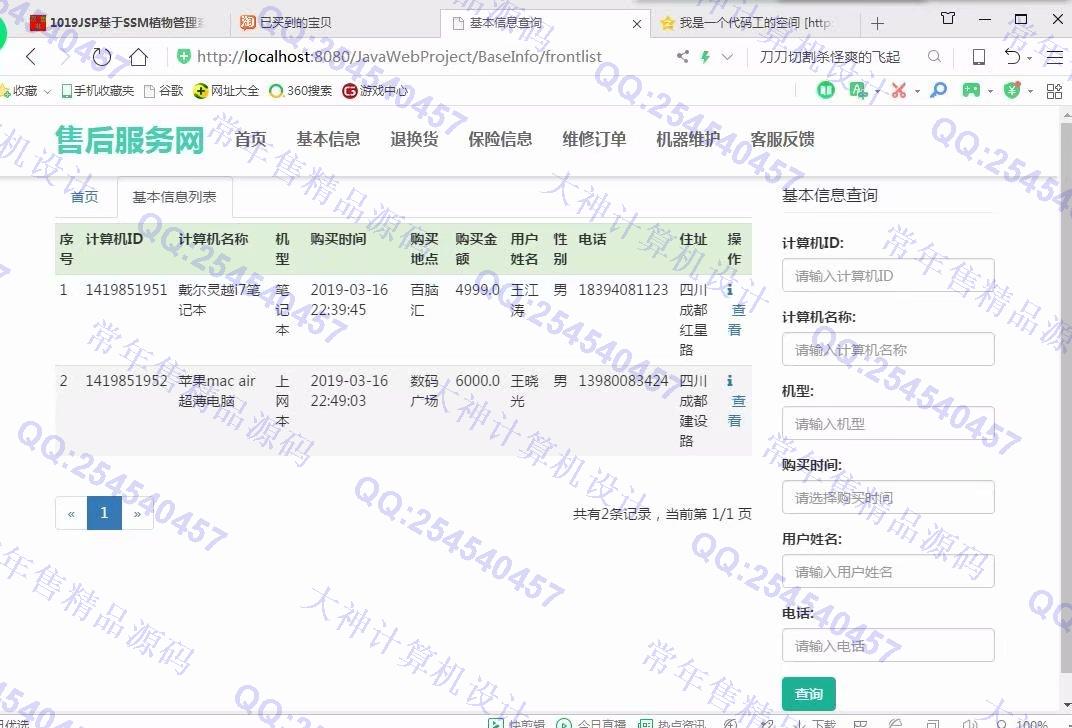Focus the 计算机ID input field

(888, 275)
